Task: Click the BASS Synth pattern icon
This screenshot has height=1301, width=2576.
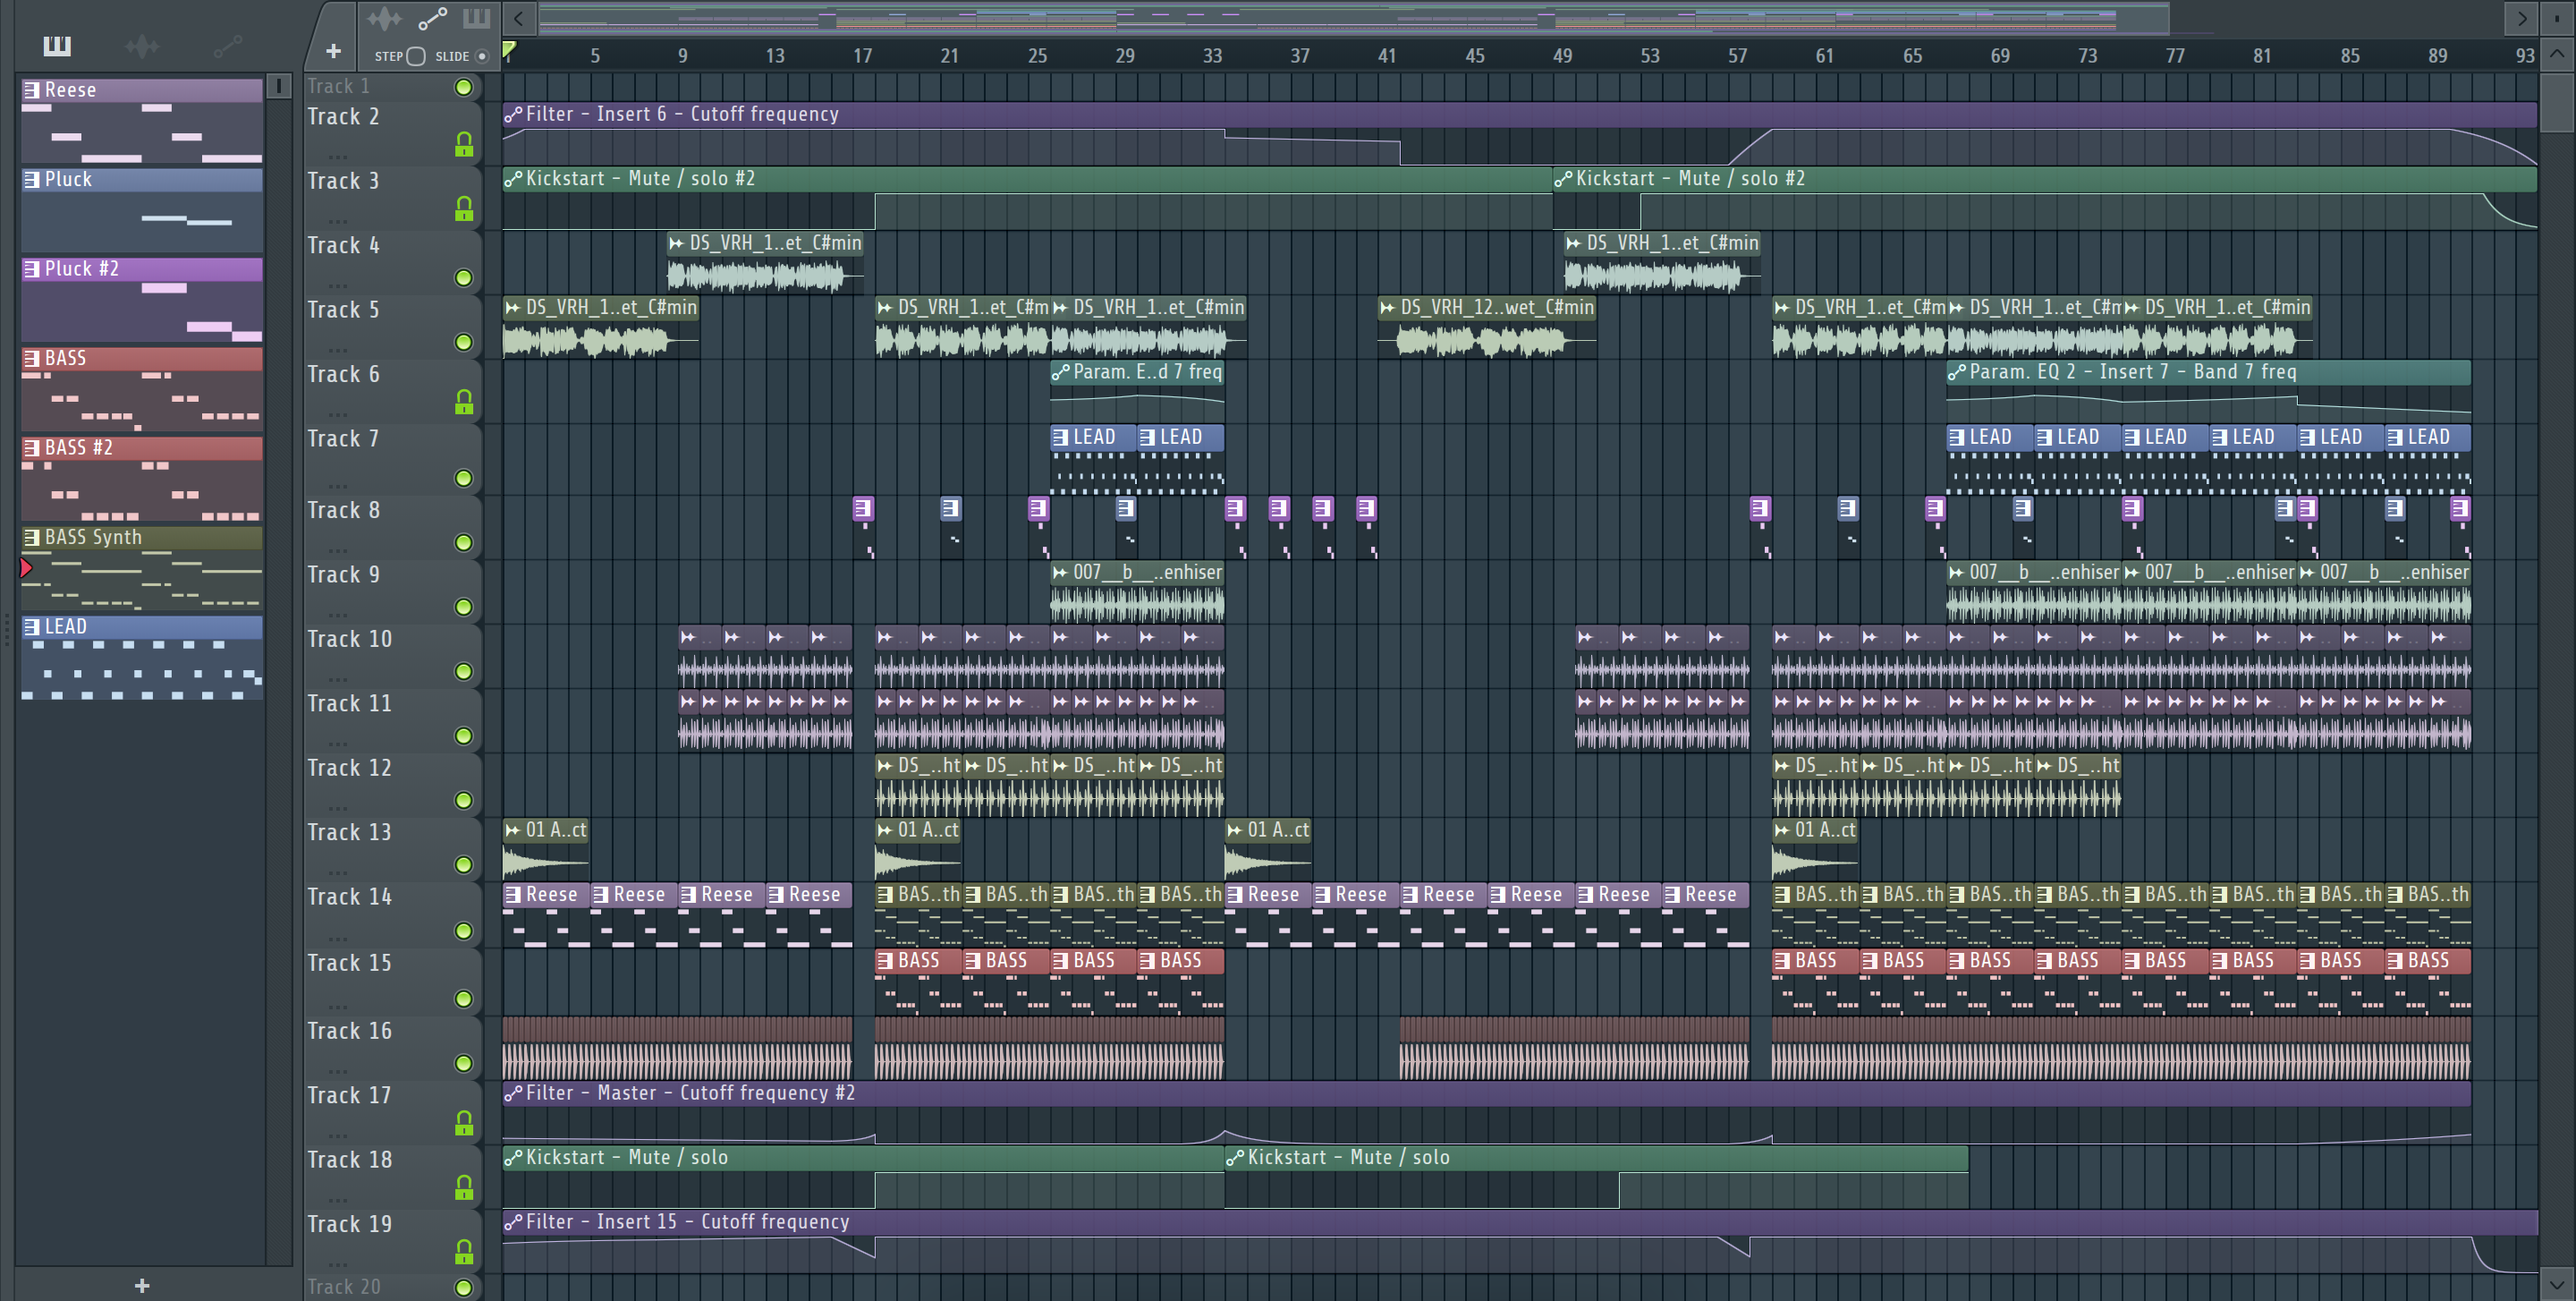Action: click(x=32, y=537)
